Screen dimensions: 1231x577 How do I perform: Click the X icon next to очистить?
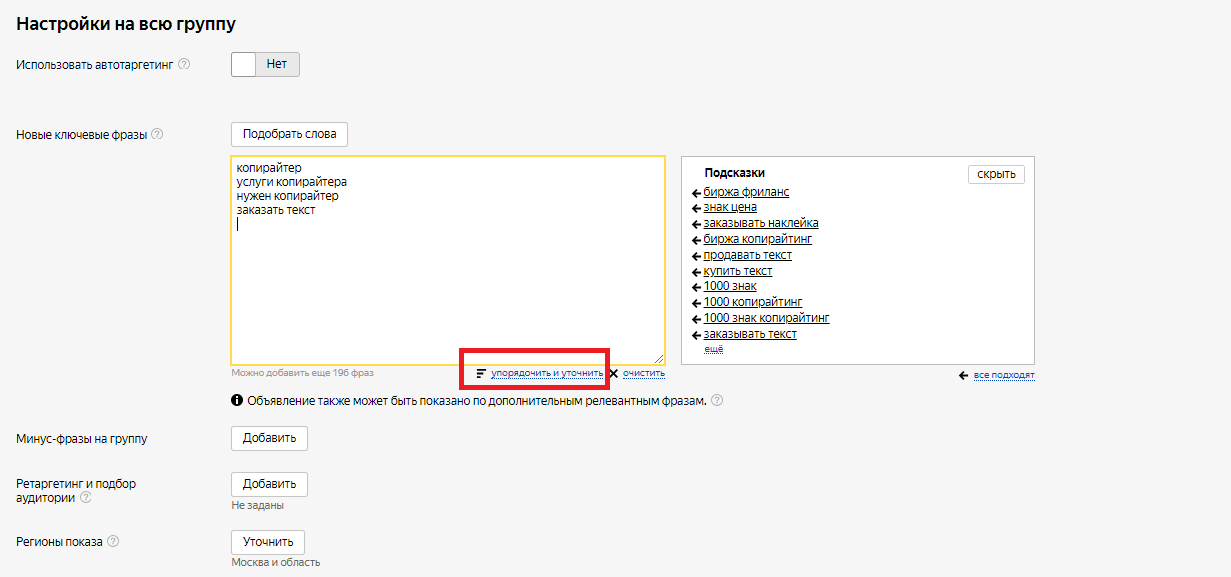coord(613,373)
